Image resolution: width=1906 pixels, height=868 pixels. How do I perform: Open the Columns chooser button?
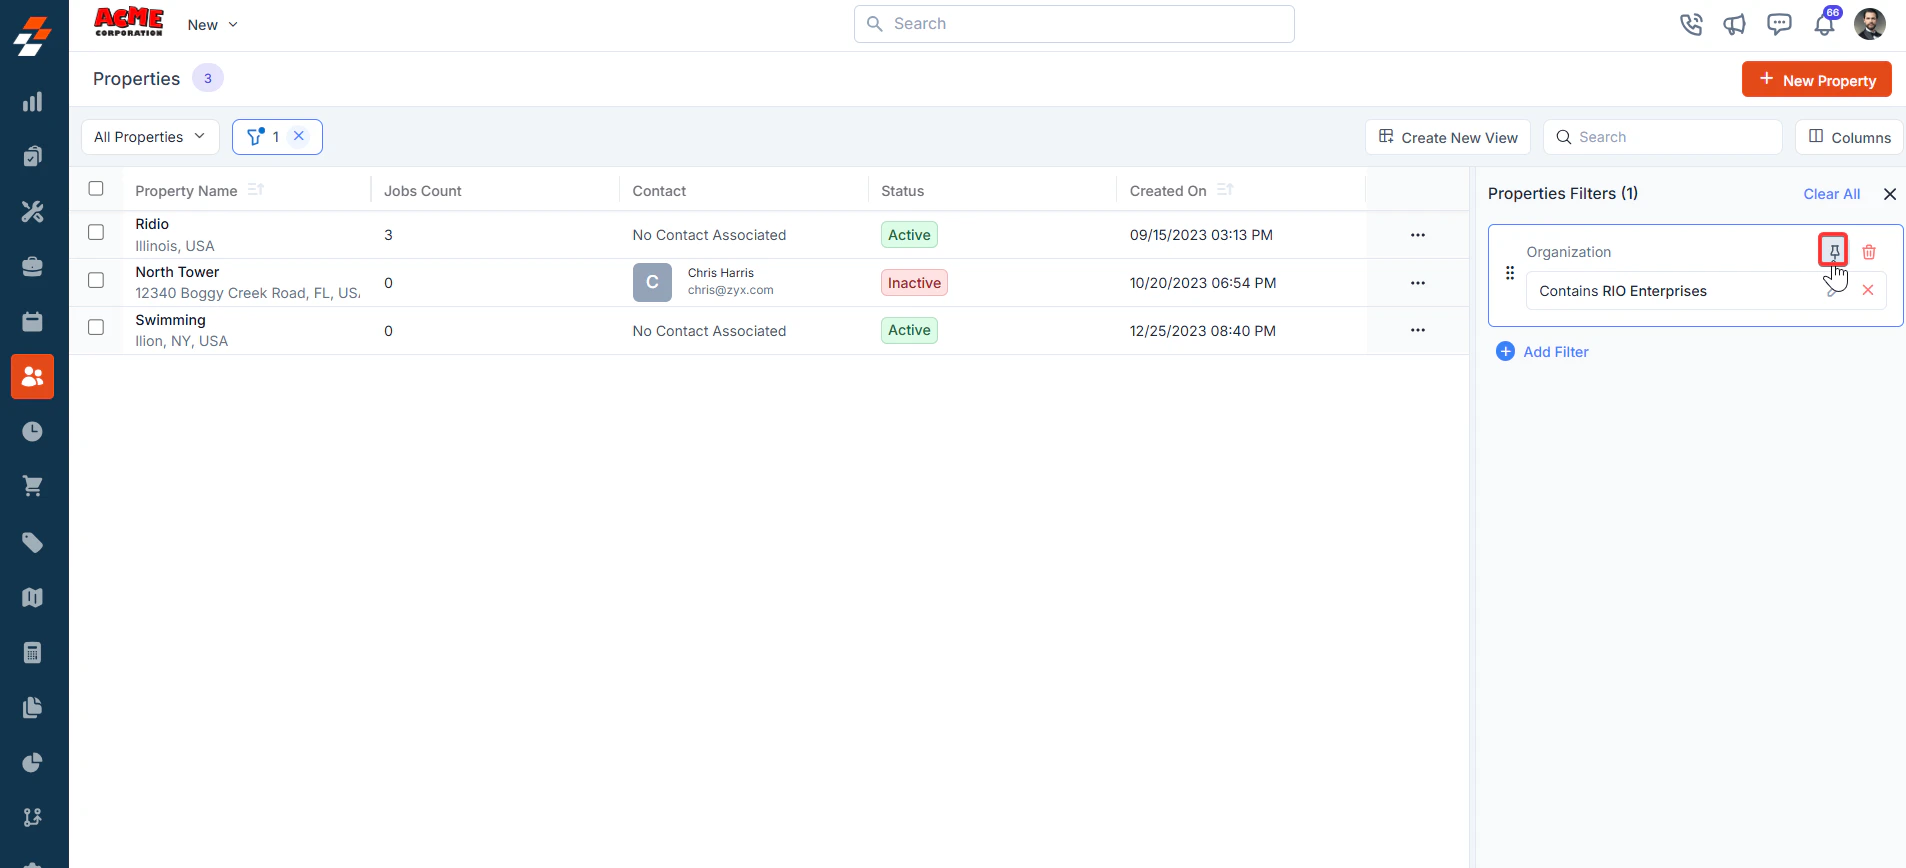pyautogui.click(x=1849, y=137)
